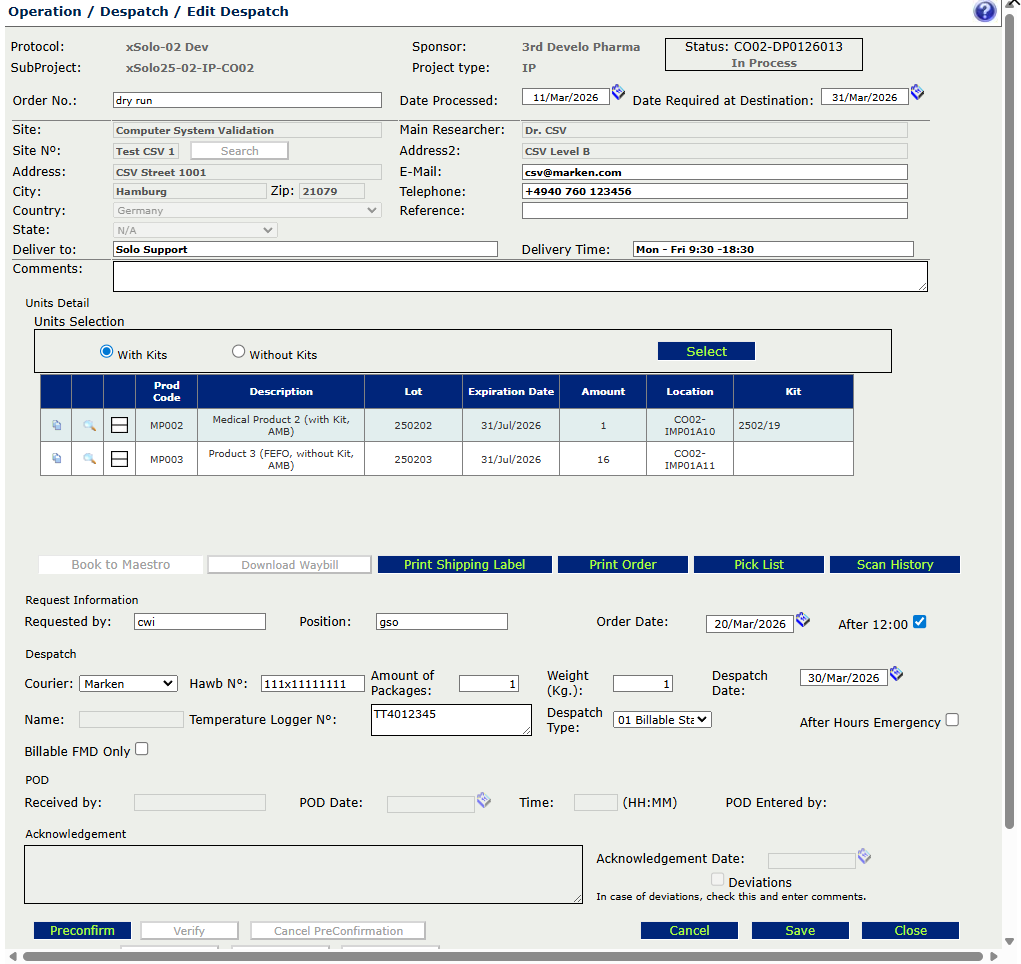Image resolution: width=1021 pixels, height=964 pixels.
Task: Select the Without Kits radio button
Action: 238,352
